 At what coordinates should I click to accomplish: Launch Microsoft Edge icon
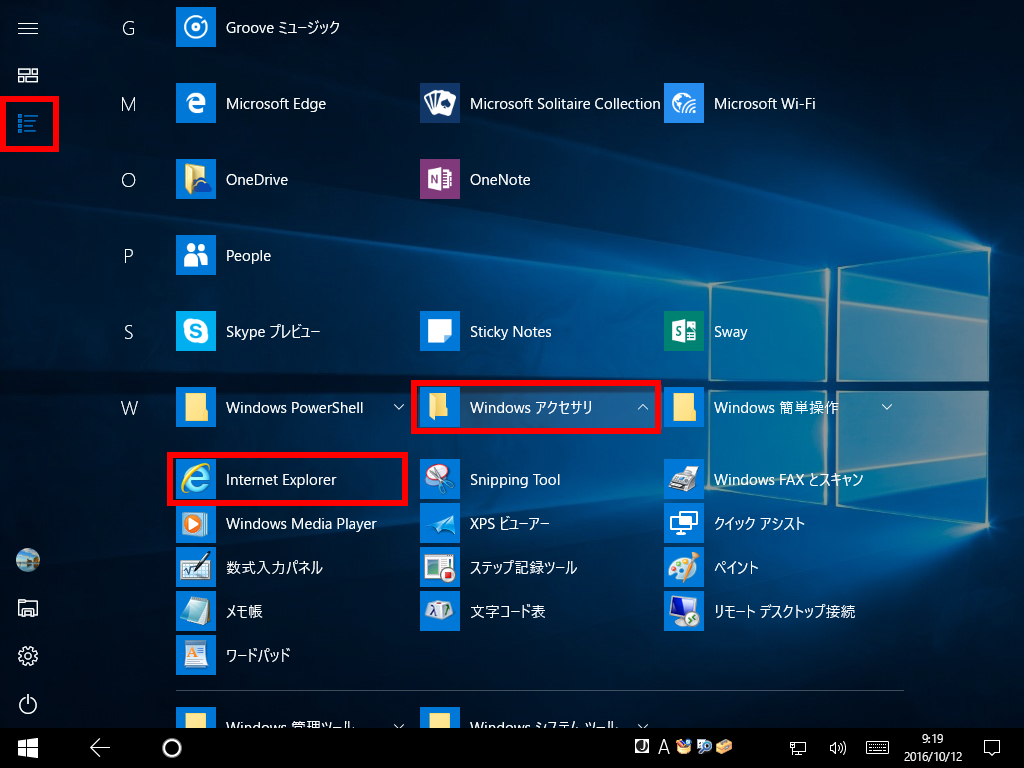[x=196, y=103]
